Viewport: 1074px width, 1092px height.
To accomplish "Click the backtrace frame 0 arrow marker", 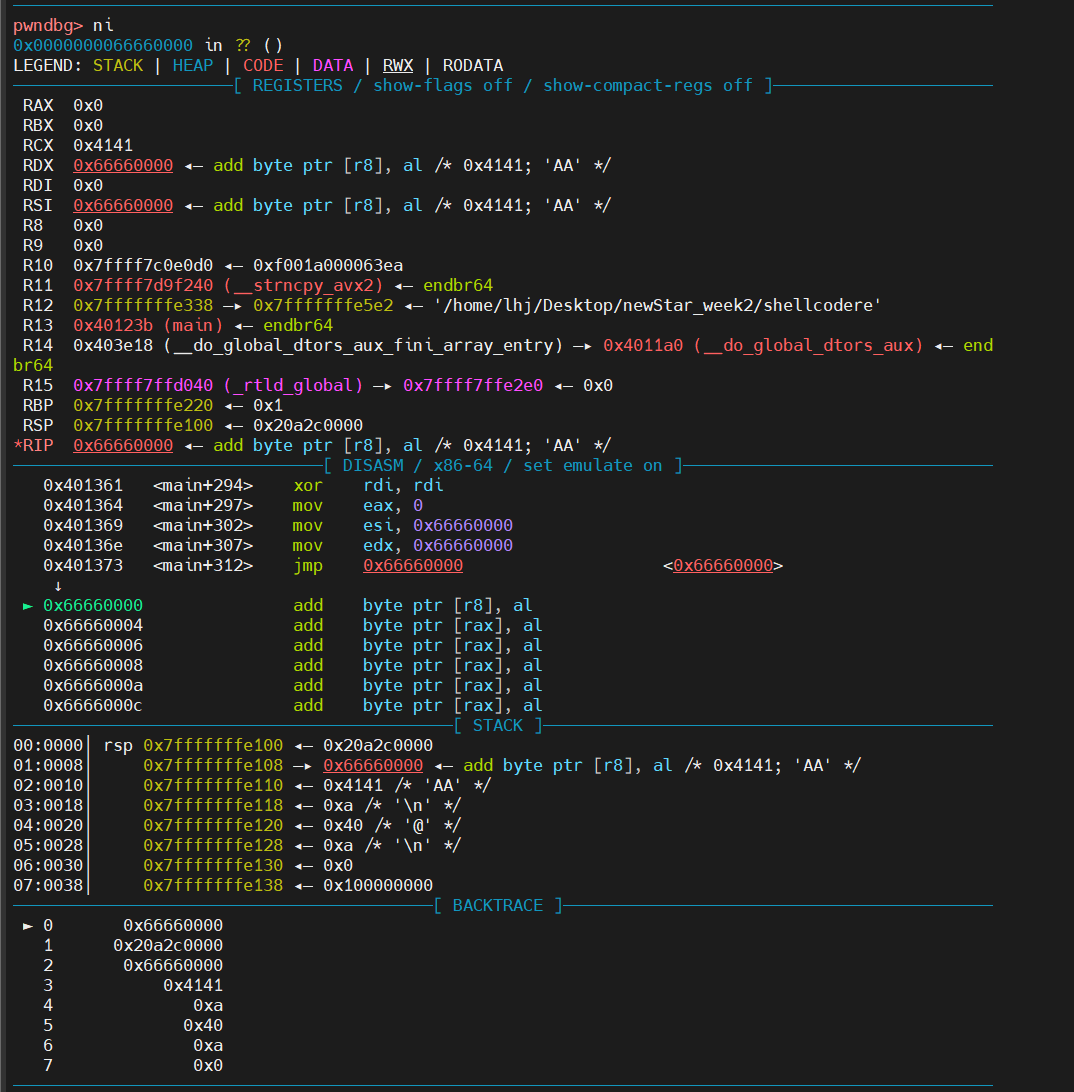I will tap(28, 926).
